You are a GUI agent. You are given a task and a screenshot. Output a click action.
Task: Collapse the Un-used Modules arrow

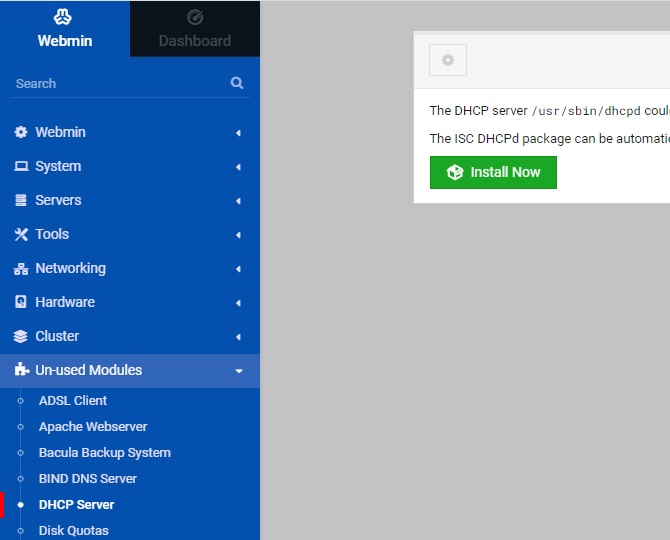coord(239,371)
